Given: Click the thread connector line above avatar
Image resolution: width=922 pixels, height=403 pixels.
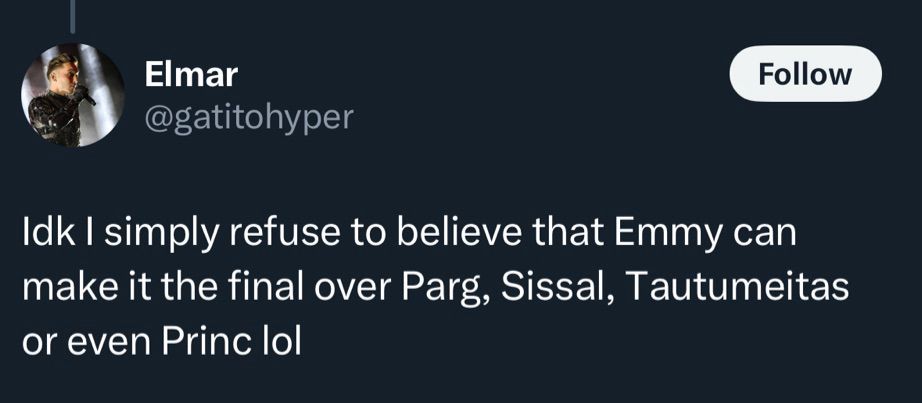Looking at the screenshot, I should [x=72, y=10].
